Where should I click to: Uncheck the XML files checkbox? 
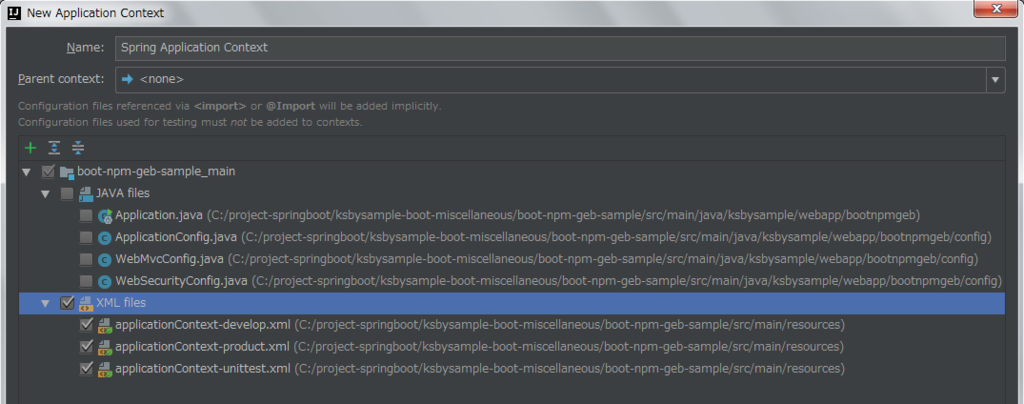67,303
